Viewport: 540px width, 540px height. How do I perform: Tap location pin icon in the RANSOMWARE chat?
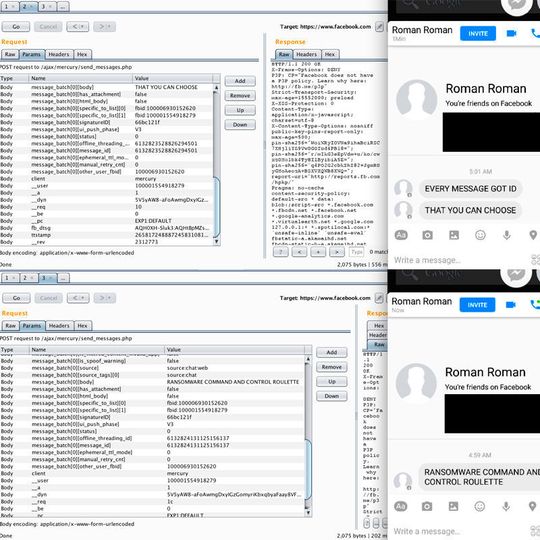pos(532,506)
